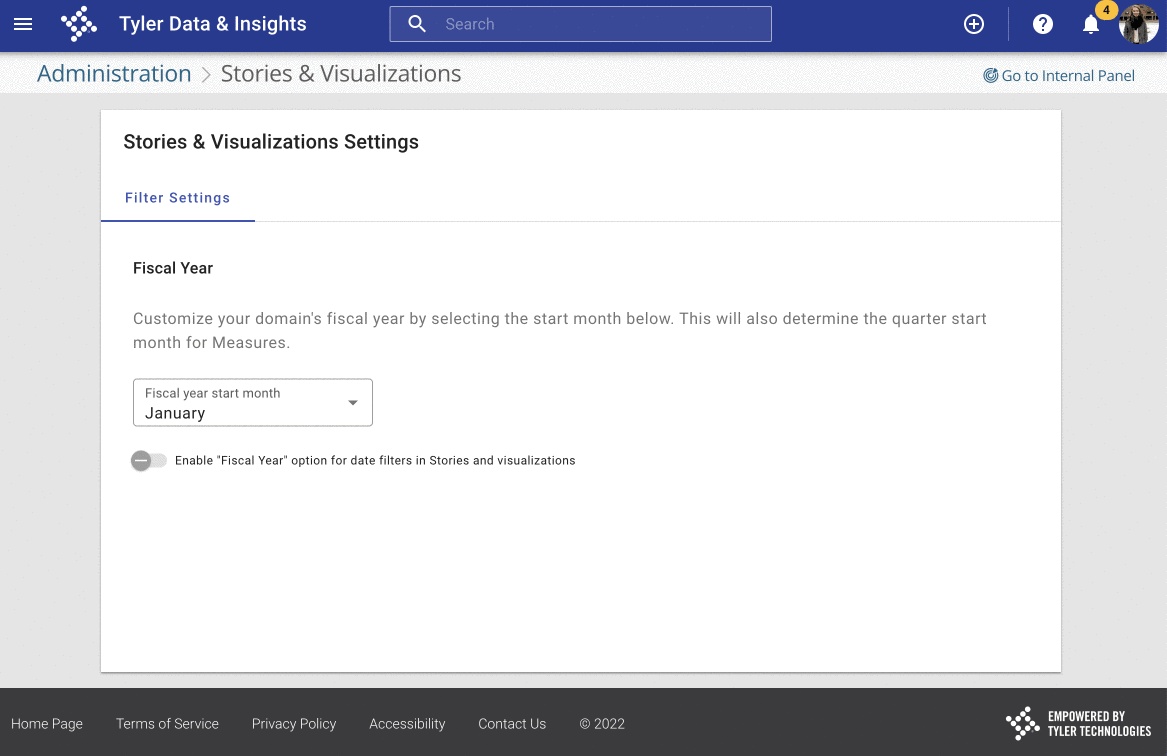Image resolution: width=1167 pixels, height=756 pixels.
Task: Open the Home Page footer link
Action: pos(47,723)
